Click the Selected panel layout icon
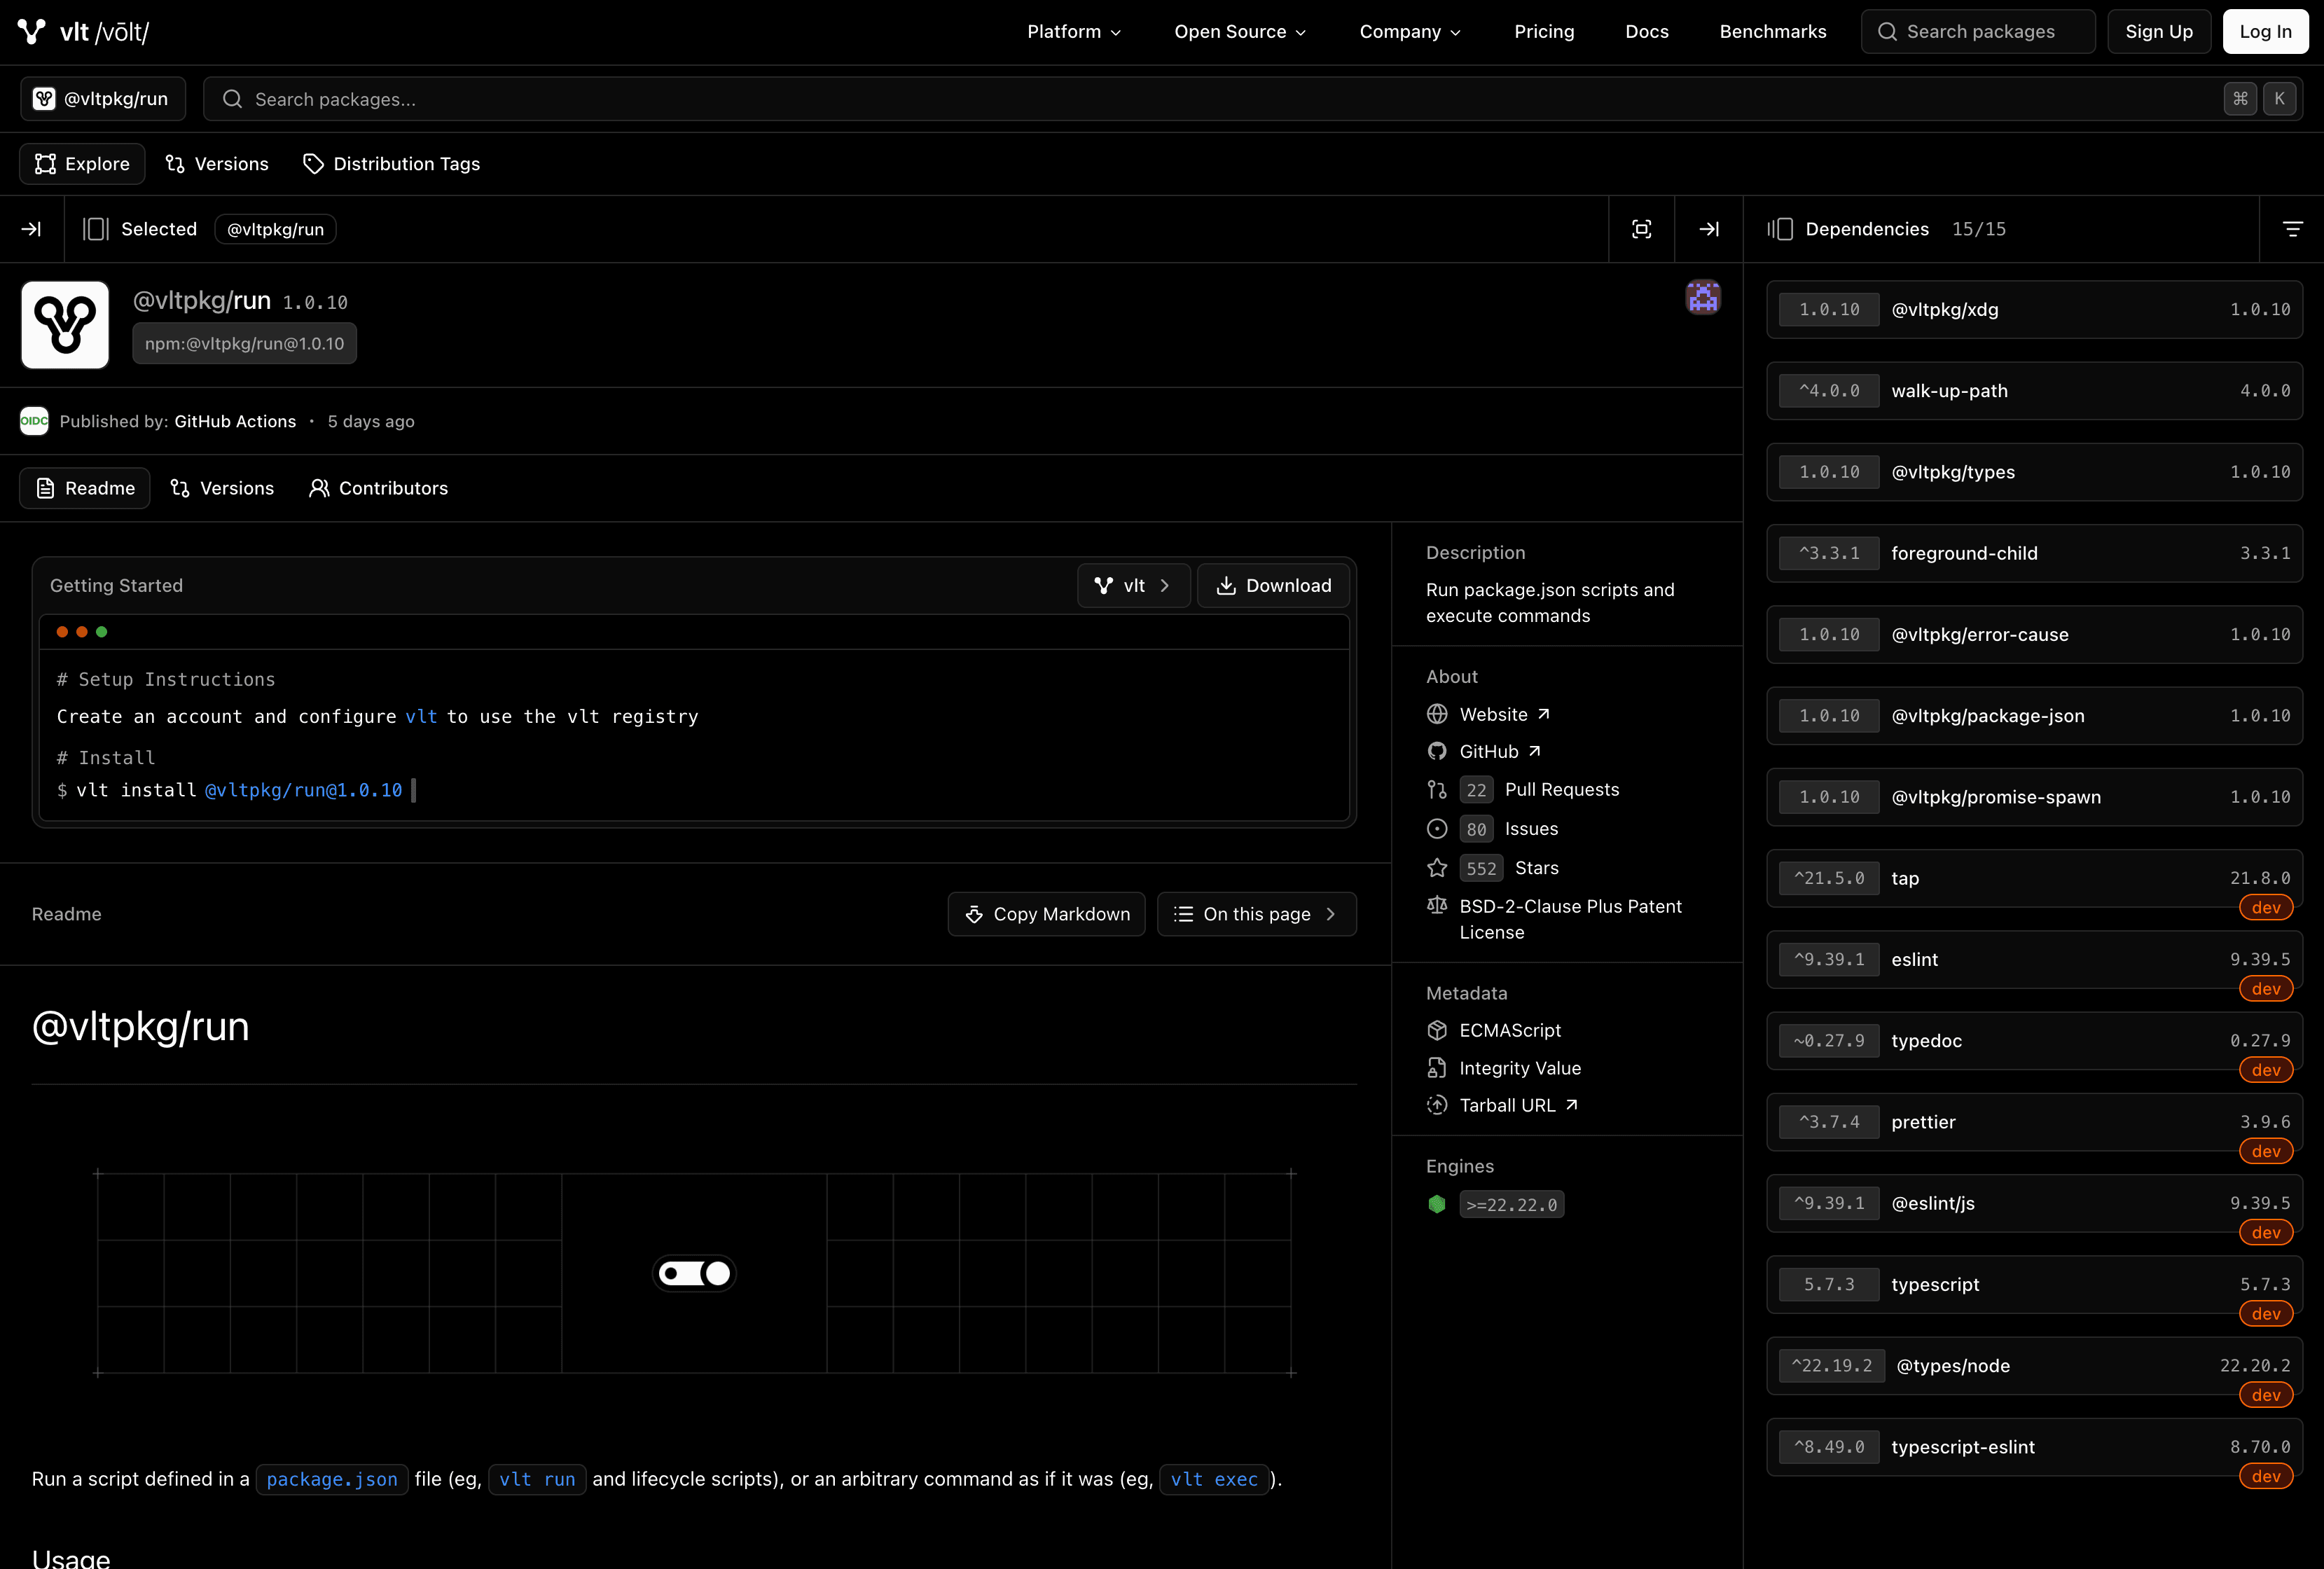Screen dimensions: 2324x1569 pos(96,229)
